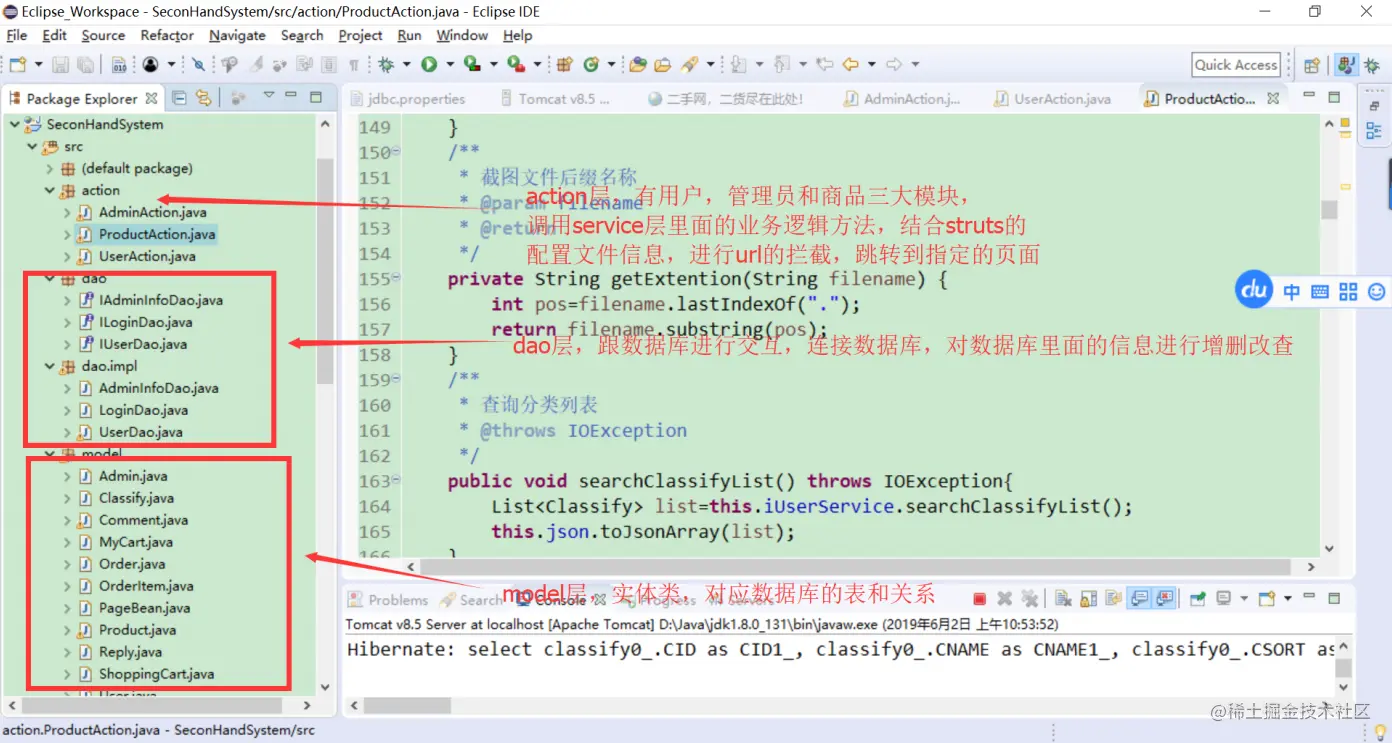Screen dimensions: 1392x743
Task: Open the Run configurations dropdown arrow
Action: (449, 64)
